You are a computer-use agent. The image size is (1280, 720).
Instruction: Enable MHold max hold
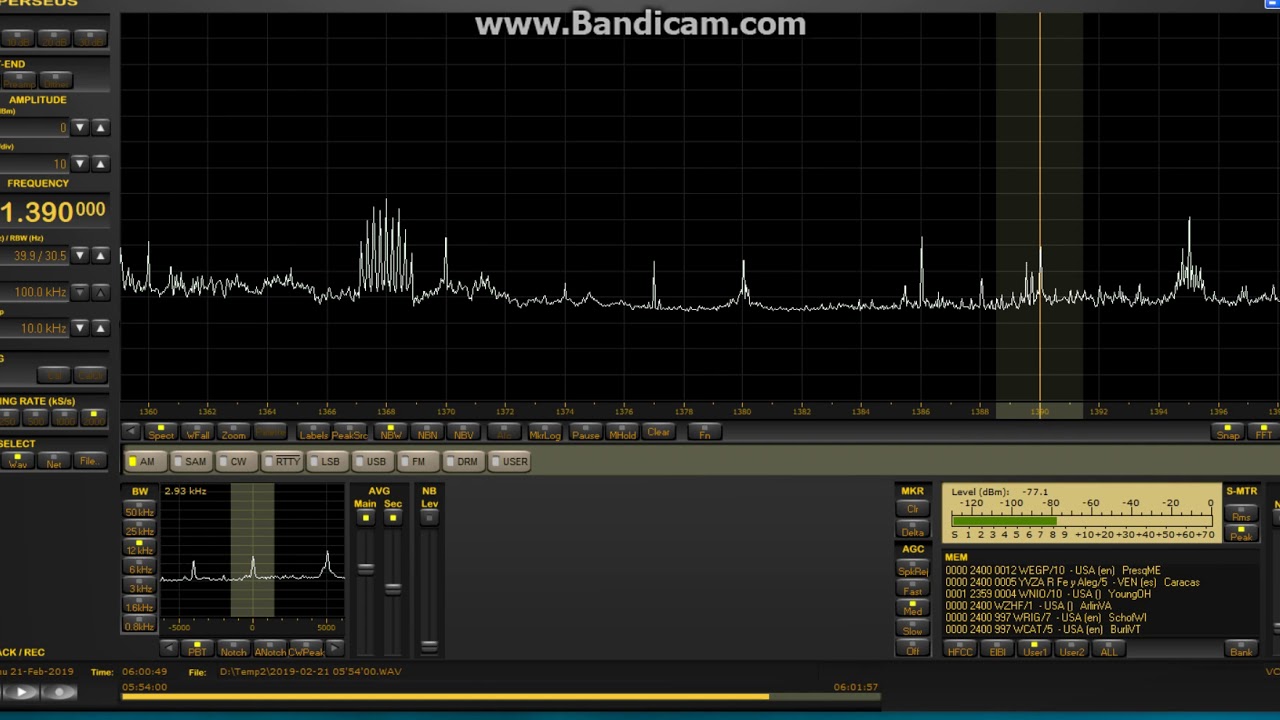[622, 432]
